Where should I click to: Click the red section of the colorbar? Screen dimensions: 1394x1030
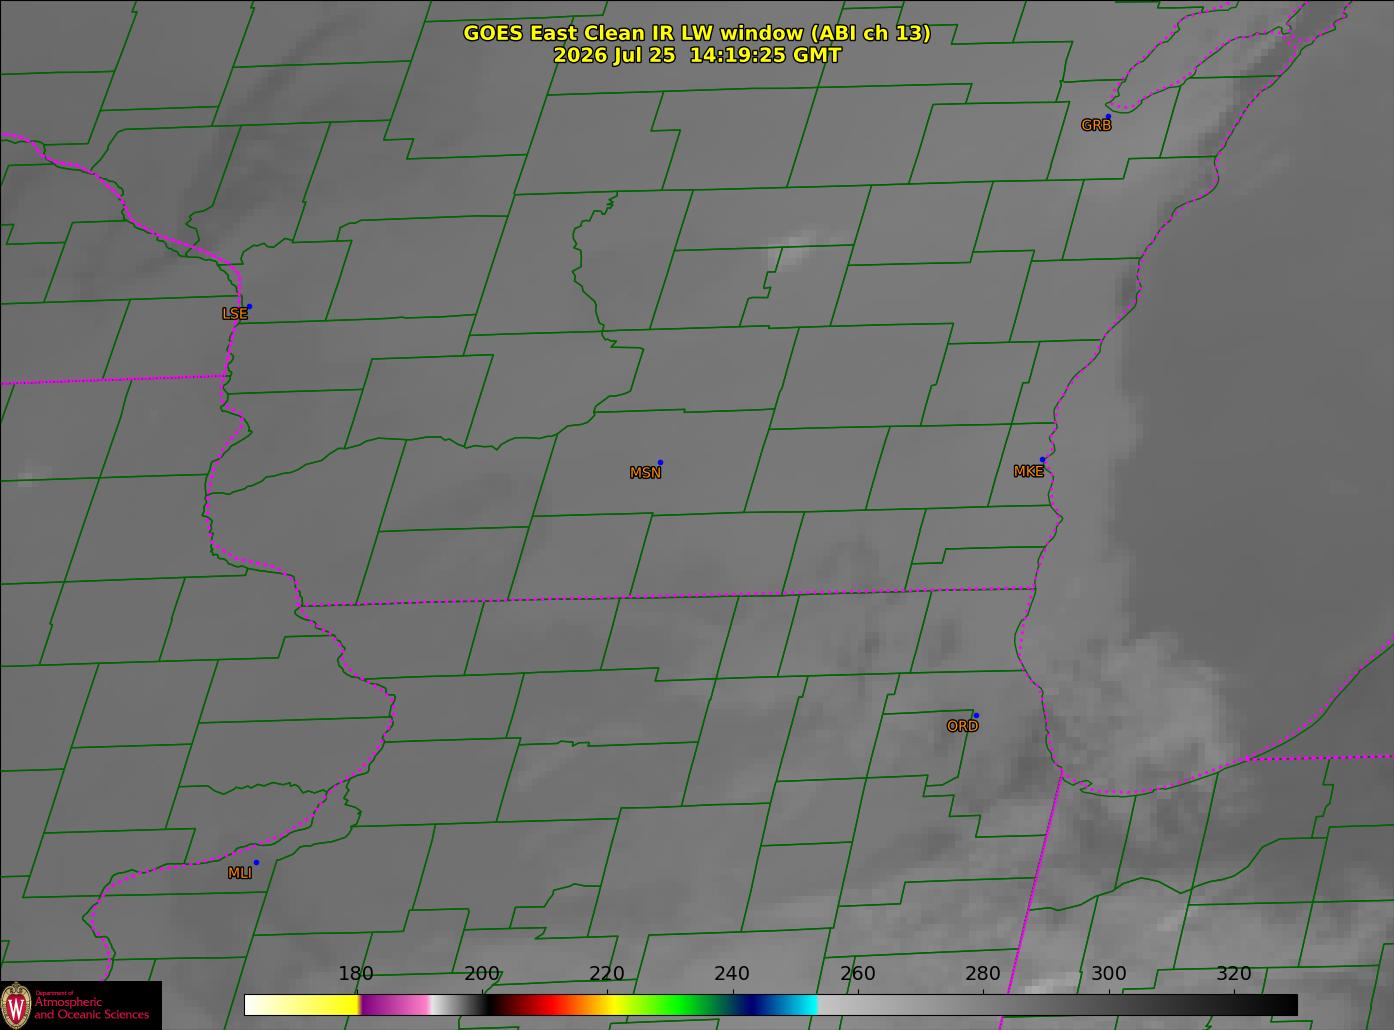tap(545, 1004)
